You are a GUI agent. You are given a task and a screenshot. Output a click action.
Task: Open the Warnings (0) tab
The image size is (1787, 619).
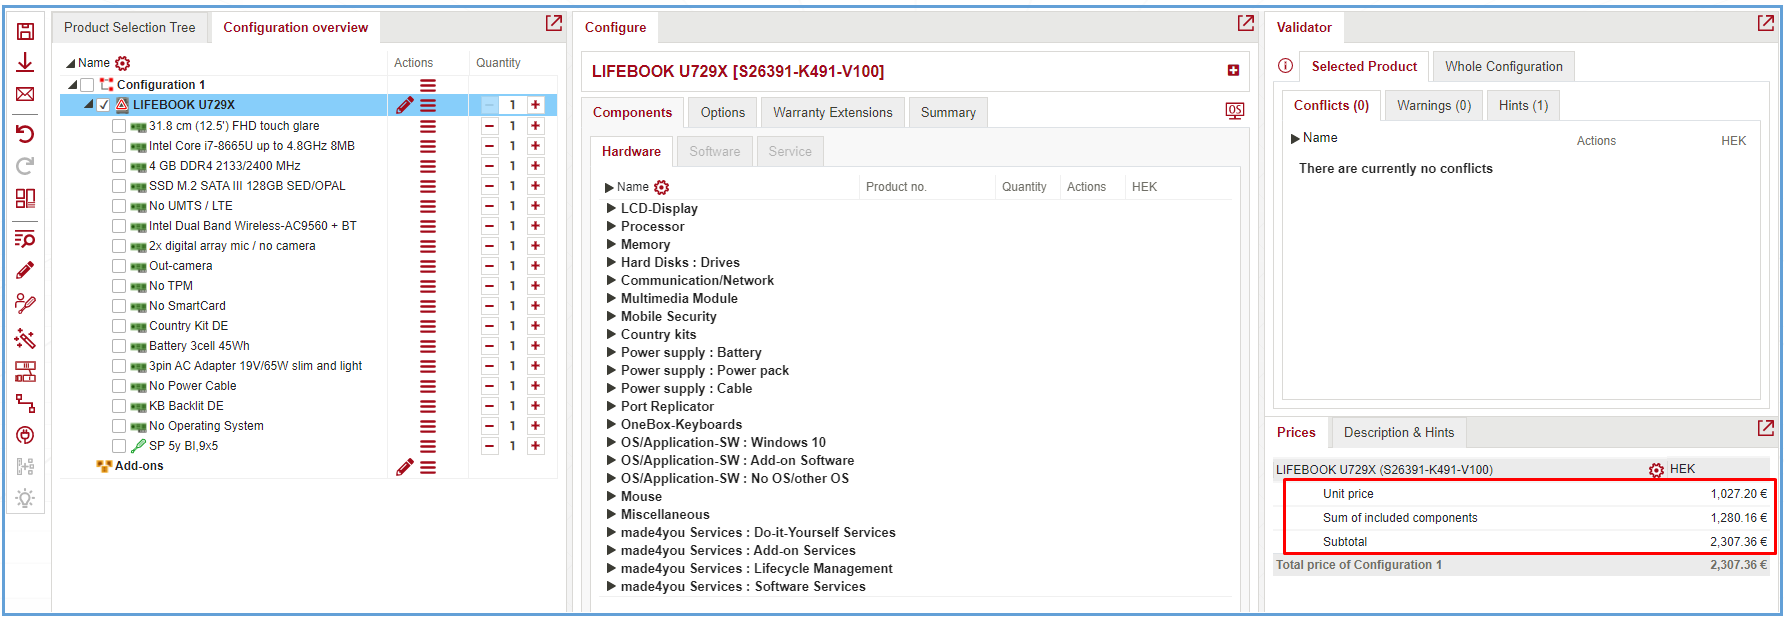point(1434,105)
